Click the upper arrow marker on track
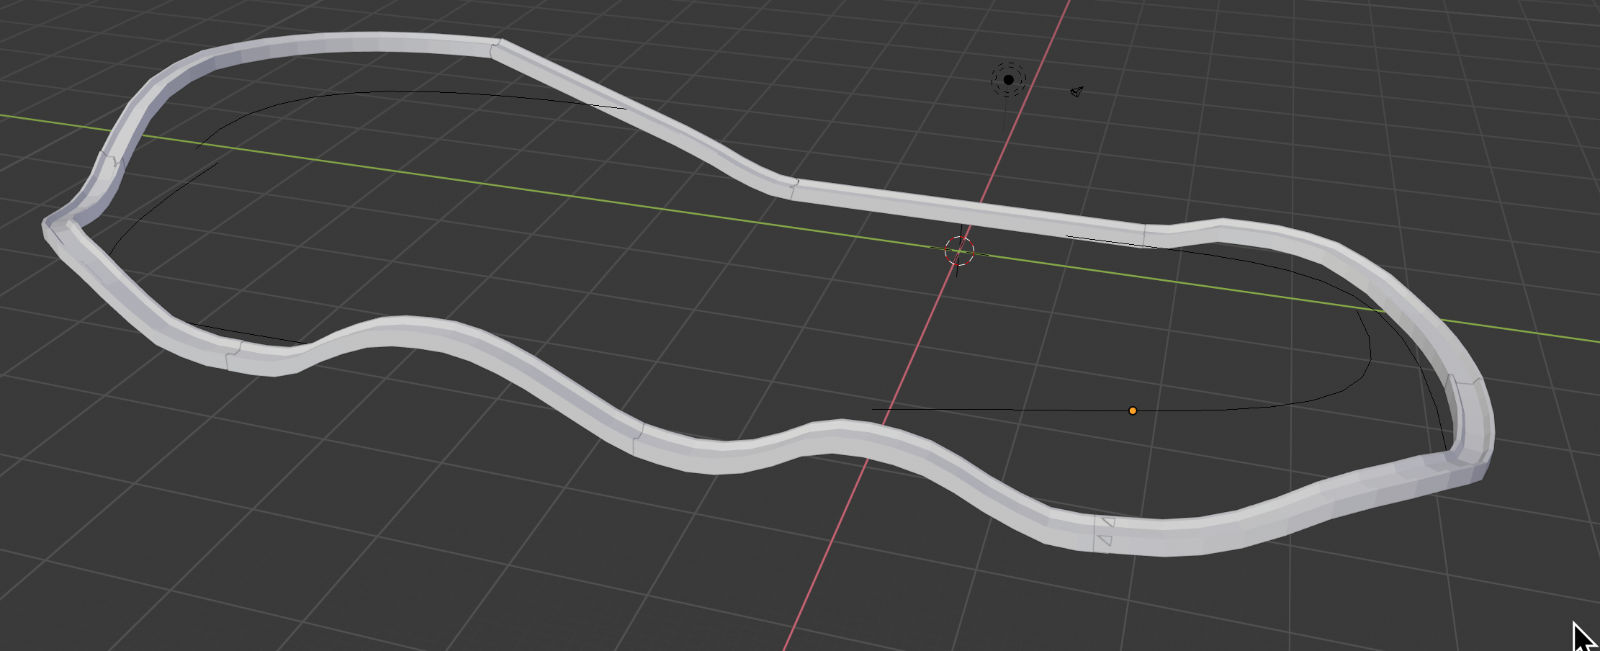 (x=1107, y=522)
